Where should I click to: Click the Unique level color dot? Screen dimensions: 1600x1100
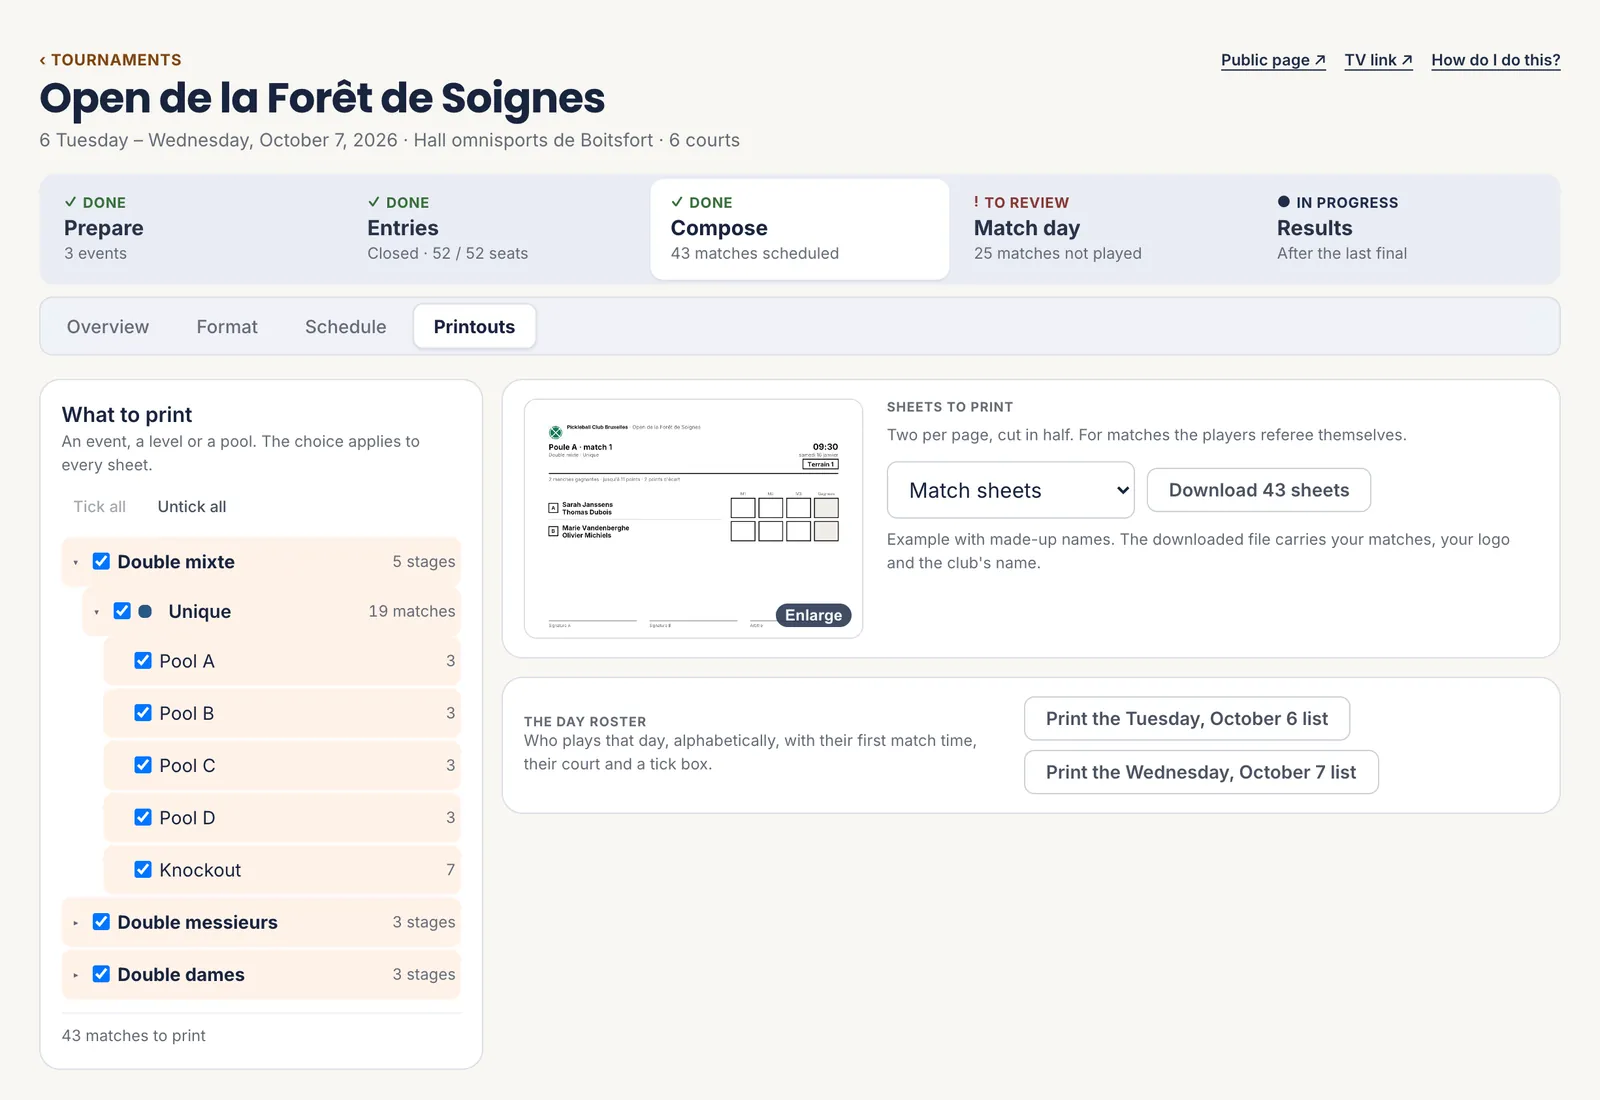[x=145, y=611]
